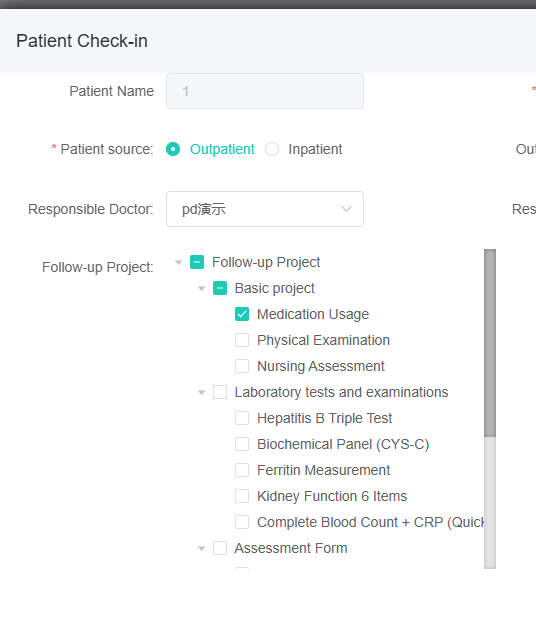Viewport: 536px width, 621px height.
Task: Tick the Nursing Assessment checkbox
Action: coord(242,366)
